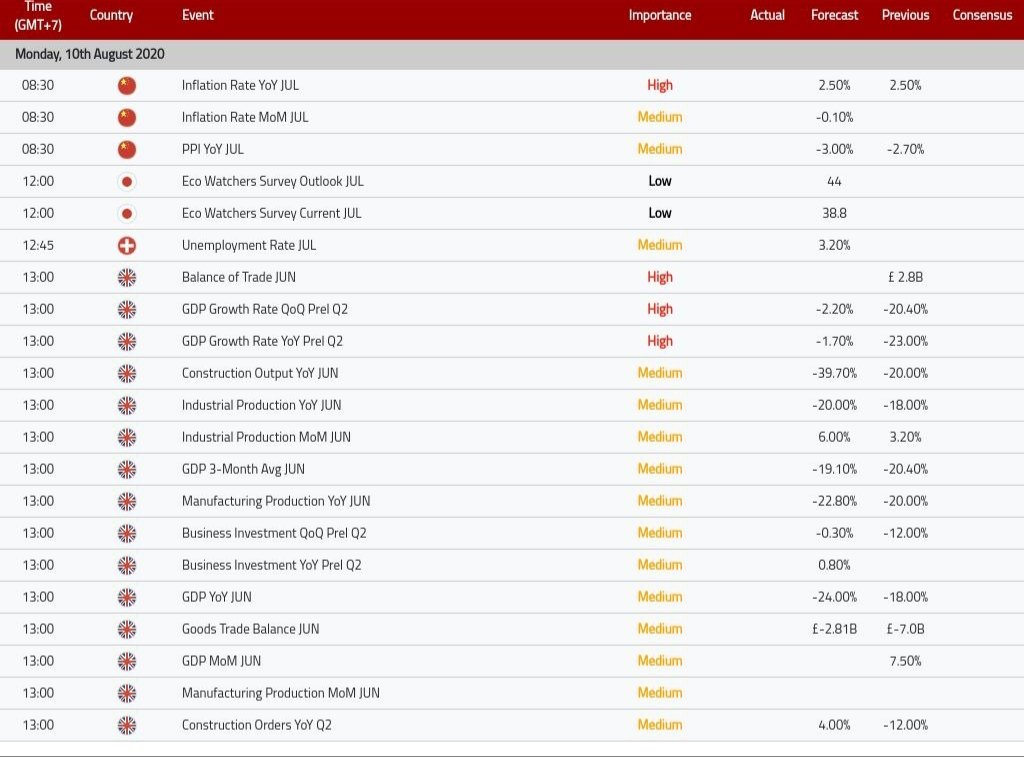Image resolution: width=1024 pixels, height=757 pixels.
Task: Click High importance label for Balance of Trade
Action: [x=659, y=277]
